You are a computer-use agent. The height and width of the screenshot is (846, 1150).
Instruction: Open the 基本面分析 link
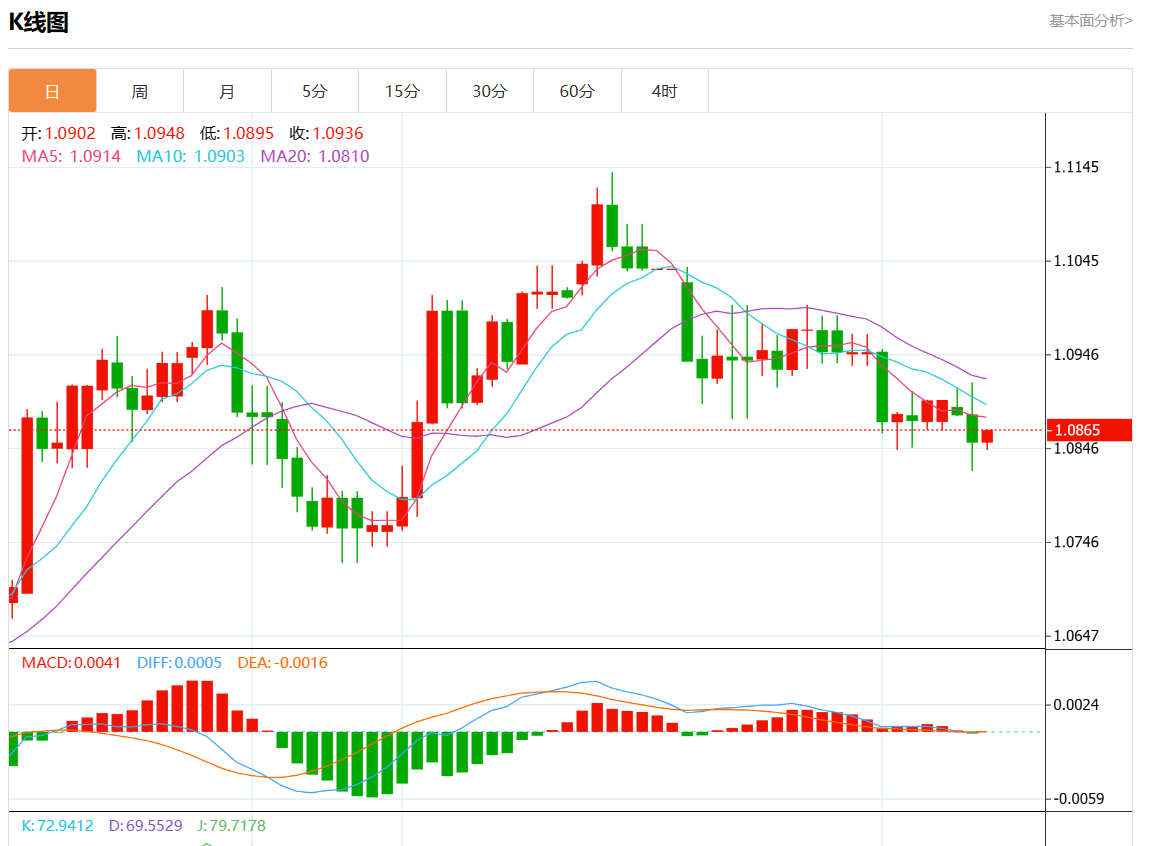tap(1090, 20)
